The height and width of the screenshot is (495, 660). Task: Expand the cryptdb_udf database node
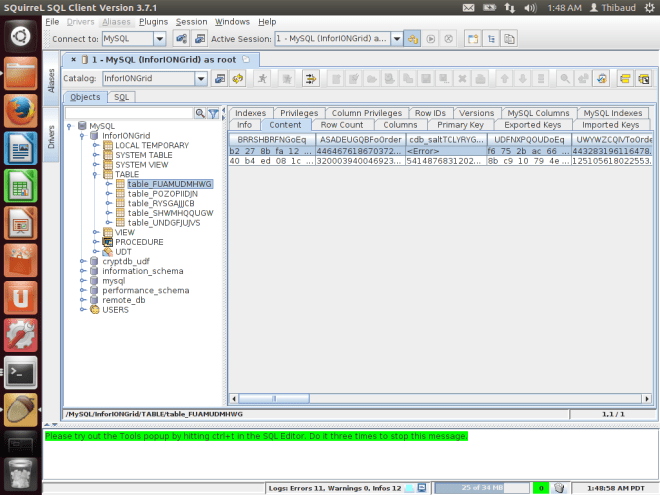[82, 261]
